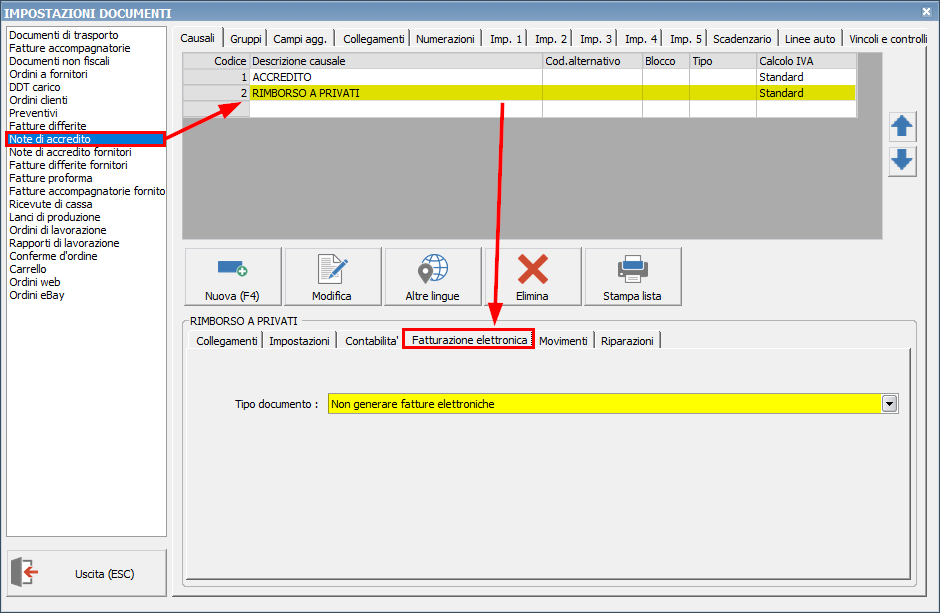This screenshot has width=940, height=613.
Task: Open the Riparazioni sub-tab
Action: 627,341
